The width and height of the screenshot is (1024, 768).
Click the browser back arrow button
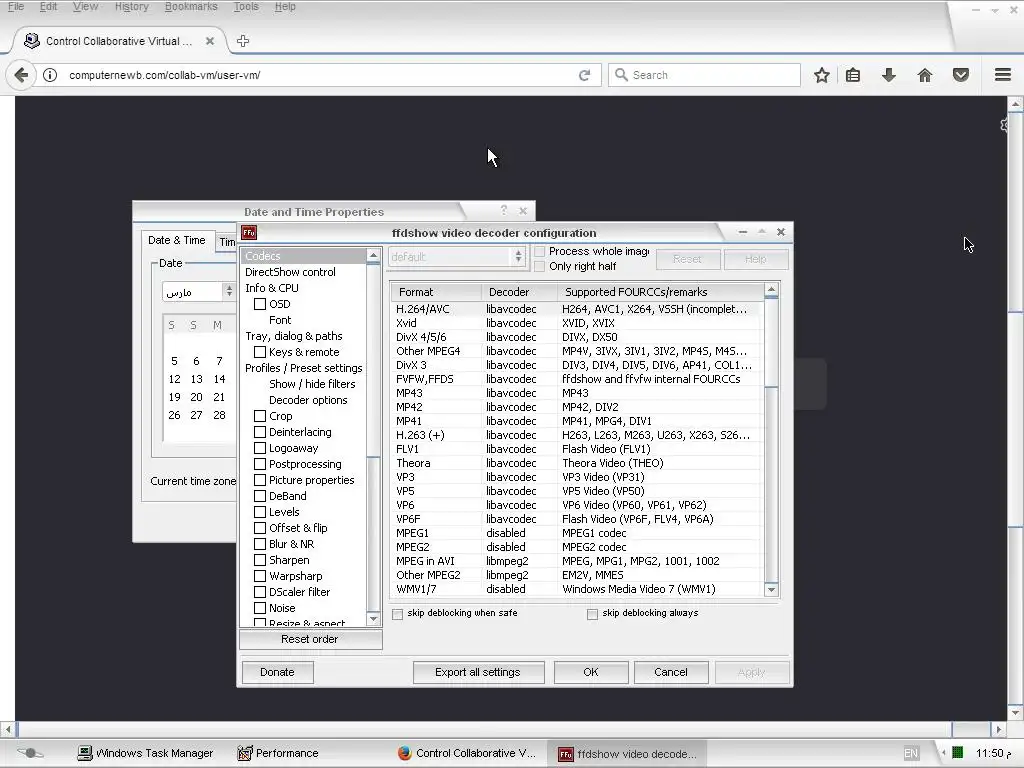click(21, 75)
